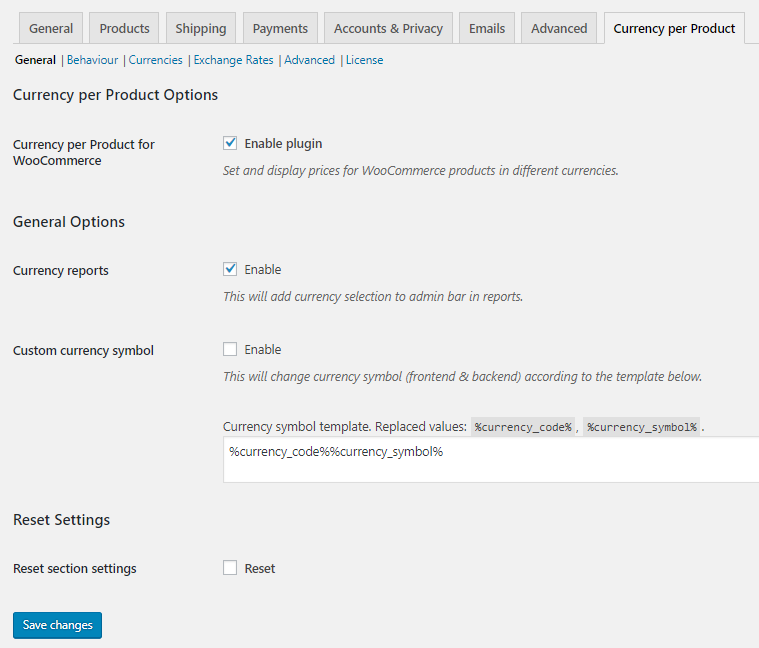The height and width of the screenshot is (648, 759).
Task: Enable the Custom currency symbol checkbox
Action: tap(230, 349)
